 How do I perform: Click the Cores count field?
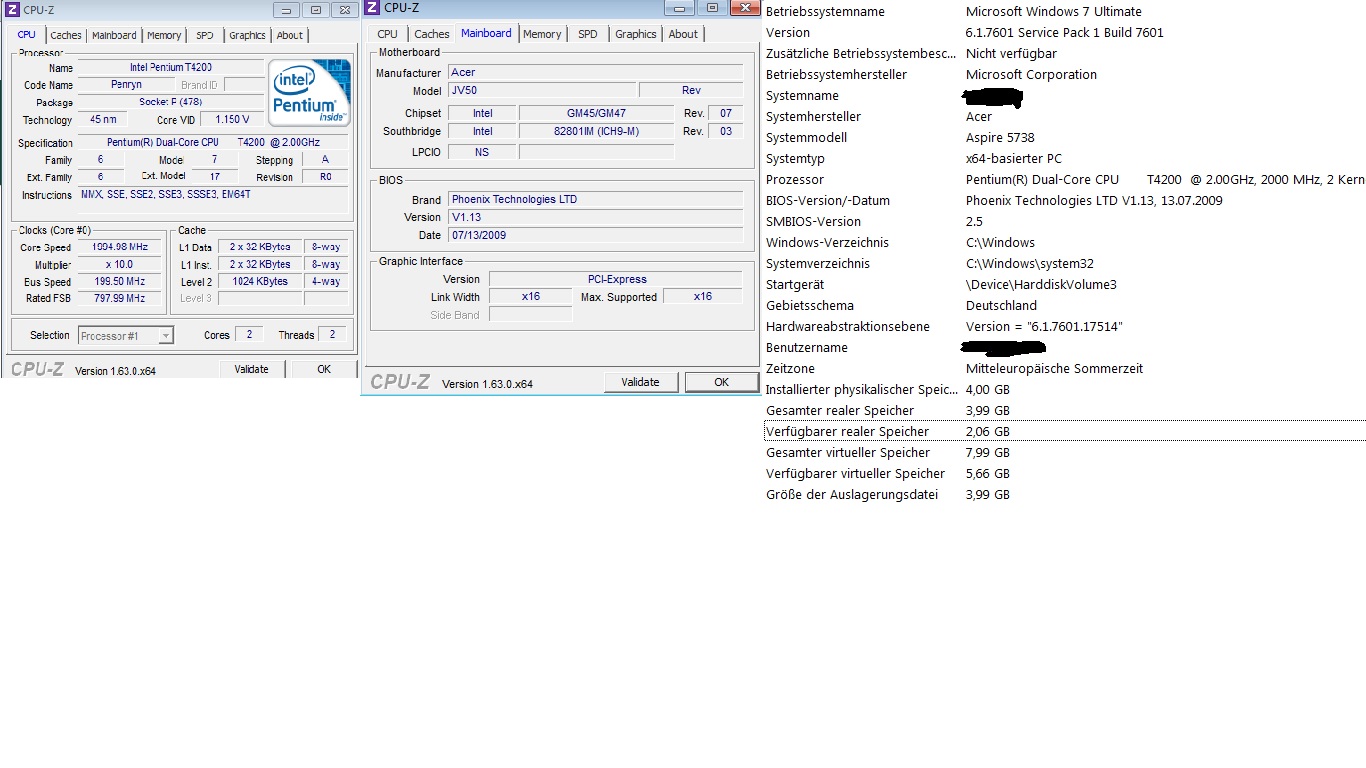pyautogui.click(x=249, y=335)
